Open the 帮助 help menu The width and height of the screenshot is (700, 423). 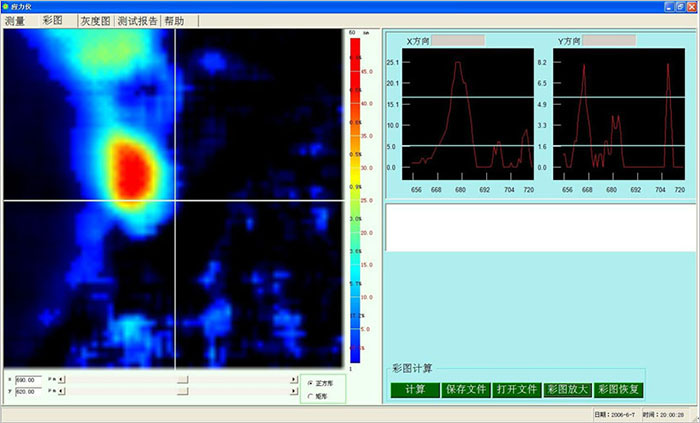(175, 21)
